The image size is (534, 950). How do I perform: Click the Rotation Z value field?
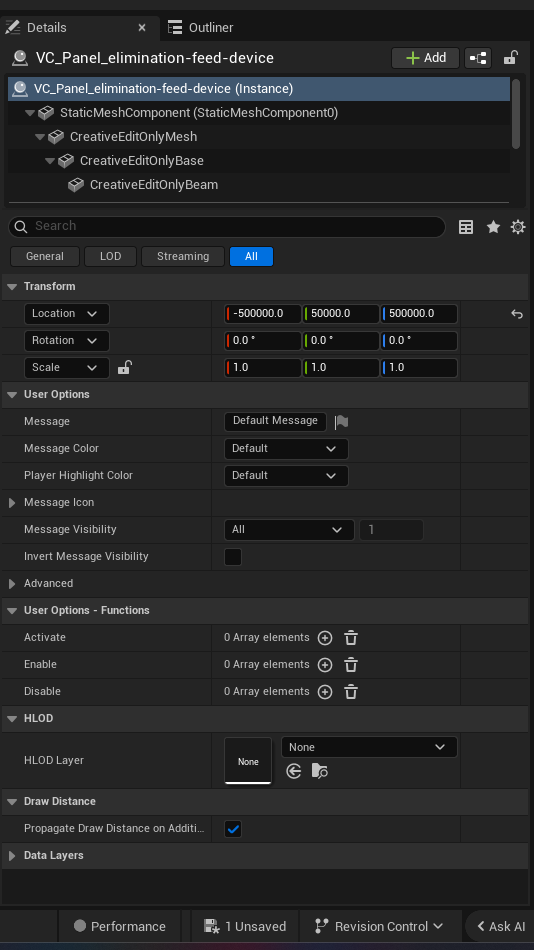pyautogui.click(x=419, y=340)
